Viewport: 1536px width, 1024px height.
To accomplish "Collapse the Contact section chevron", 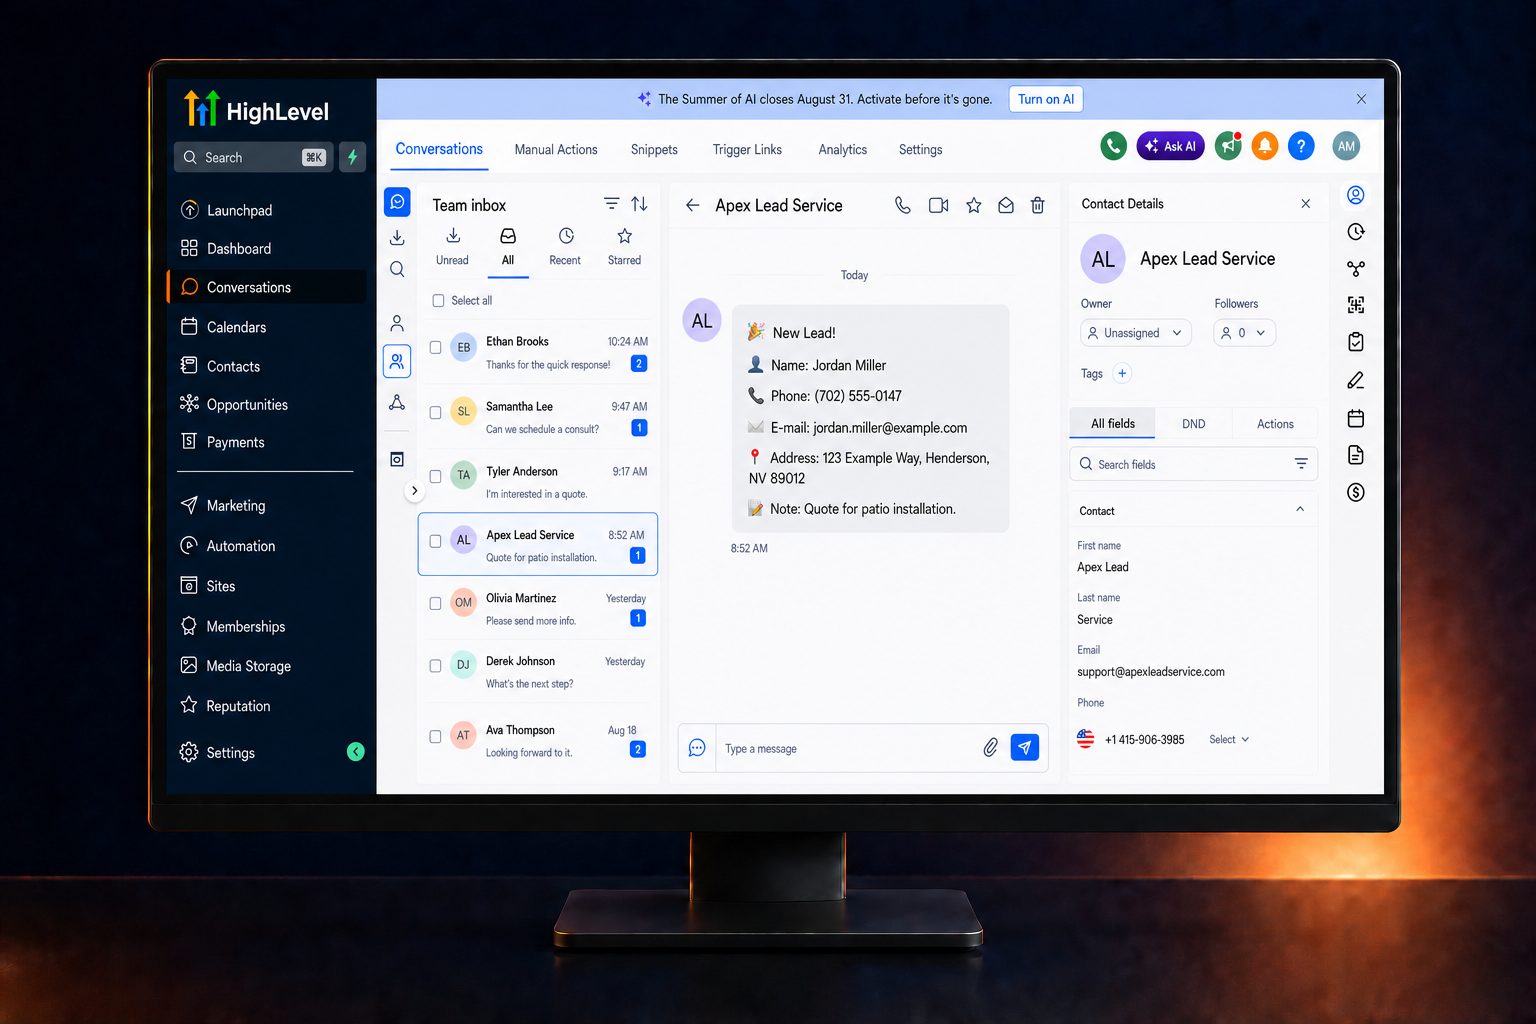I will tap(1300, 509).
